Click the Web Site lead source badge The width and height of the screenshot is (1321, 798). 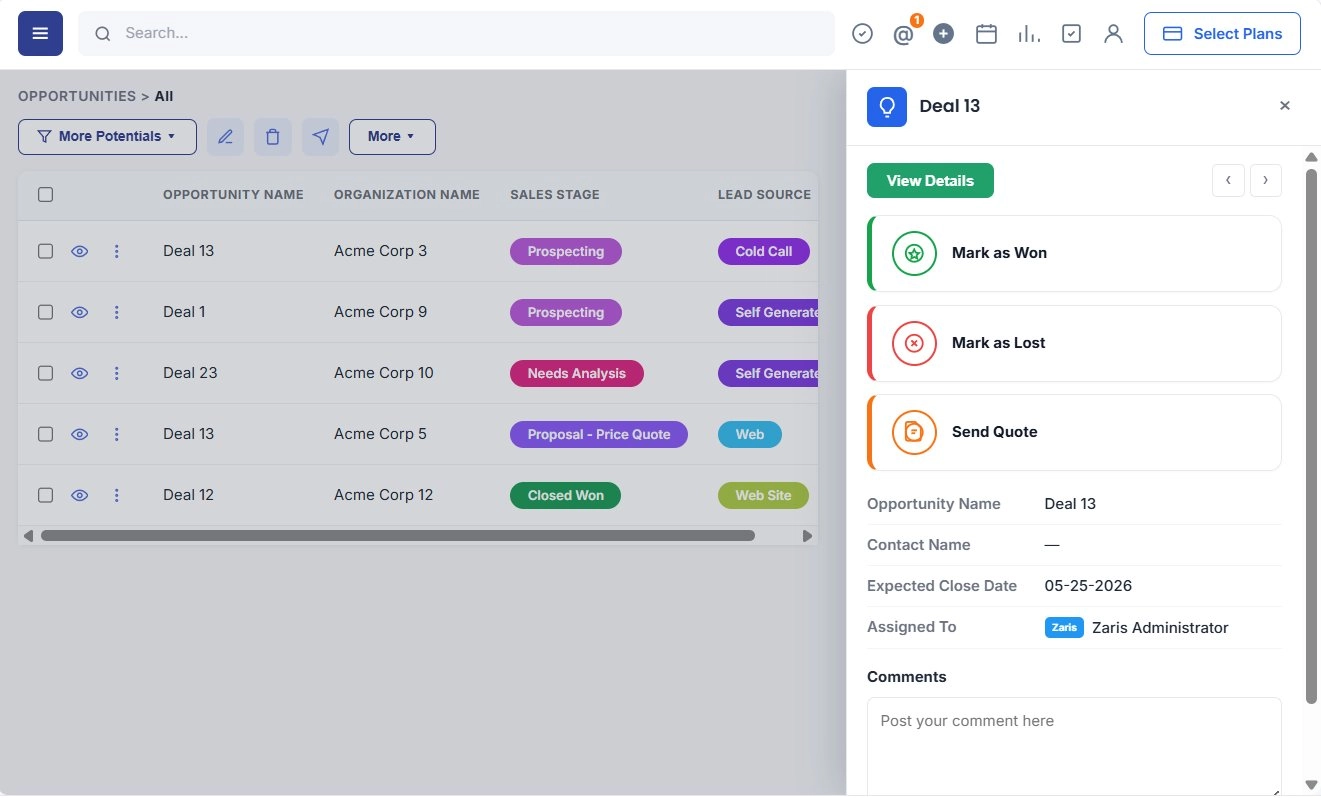763,495
